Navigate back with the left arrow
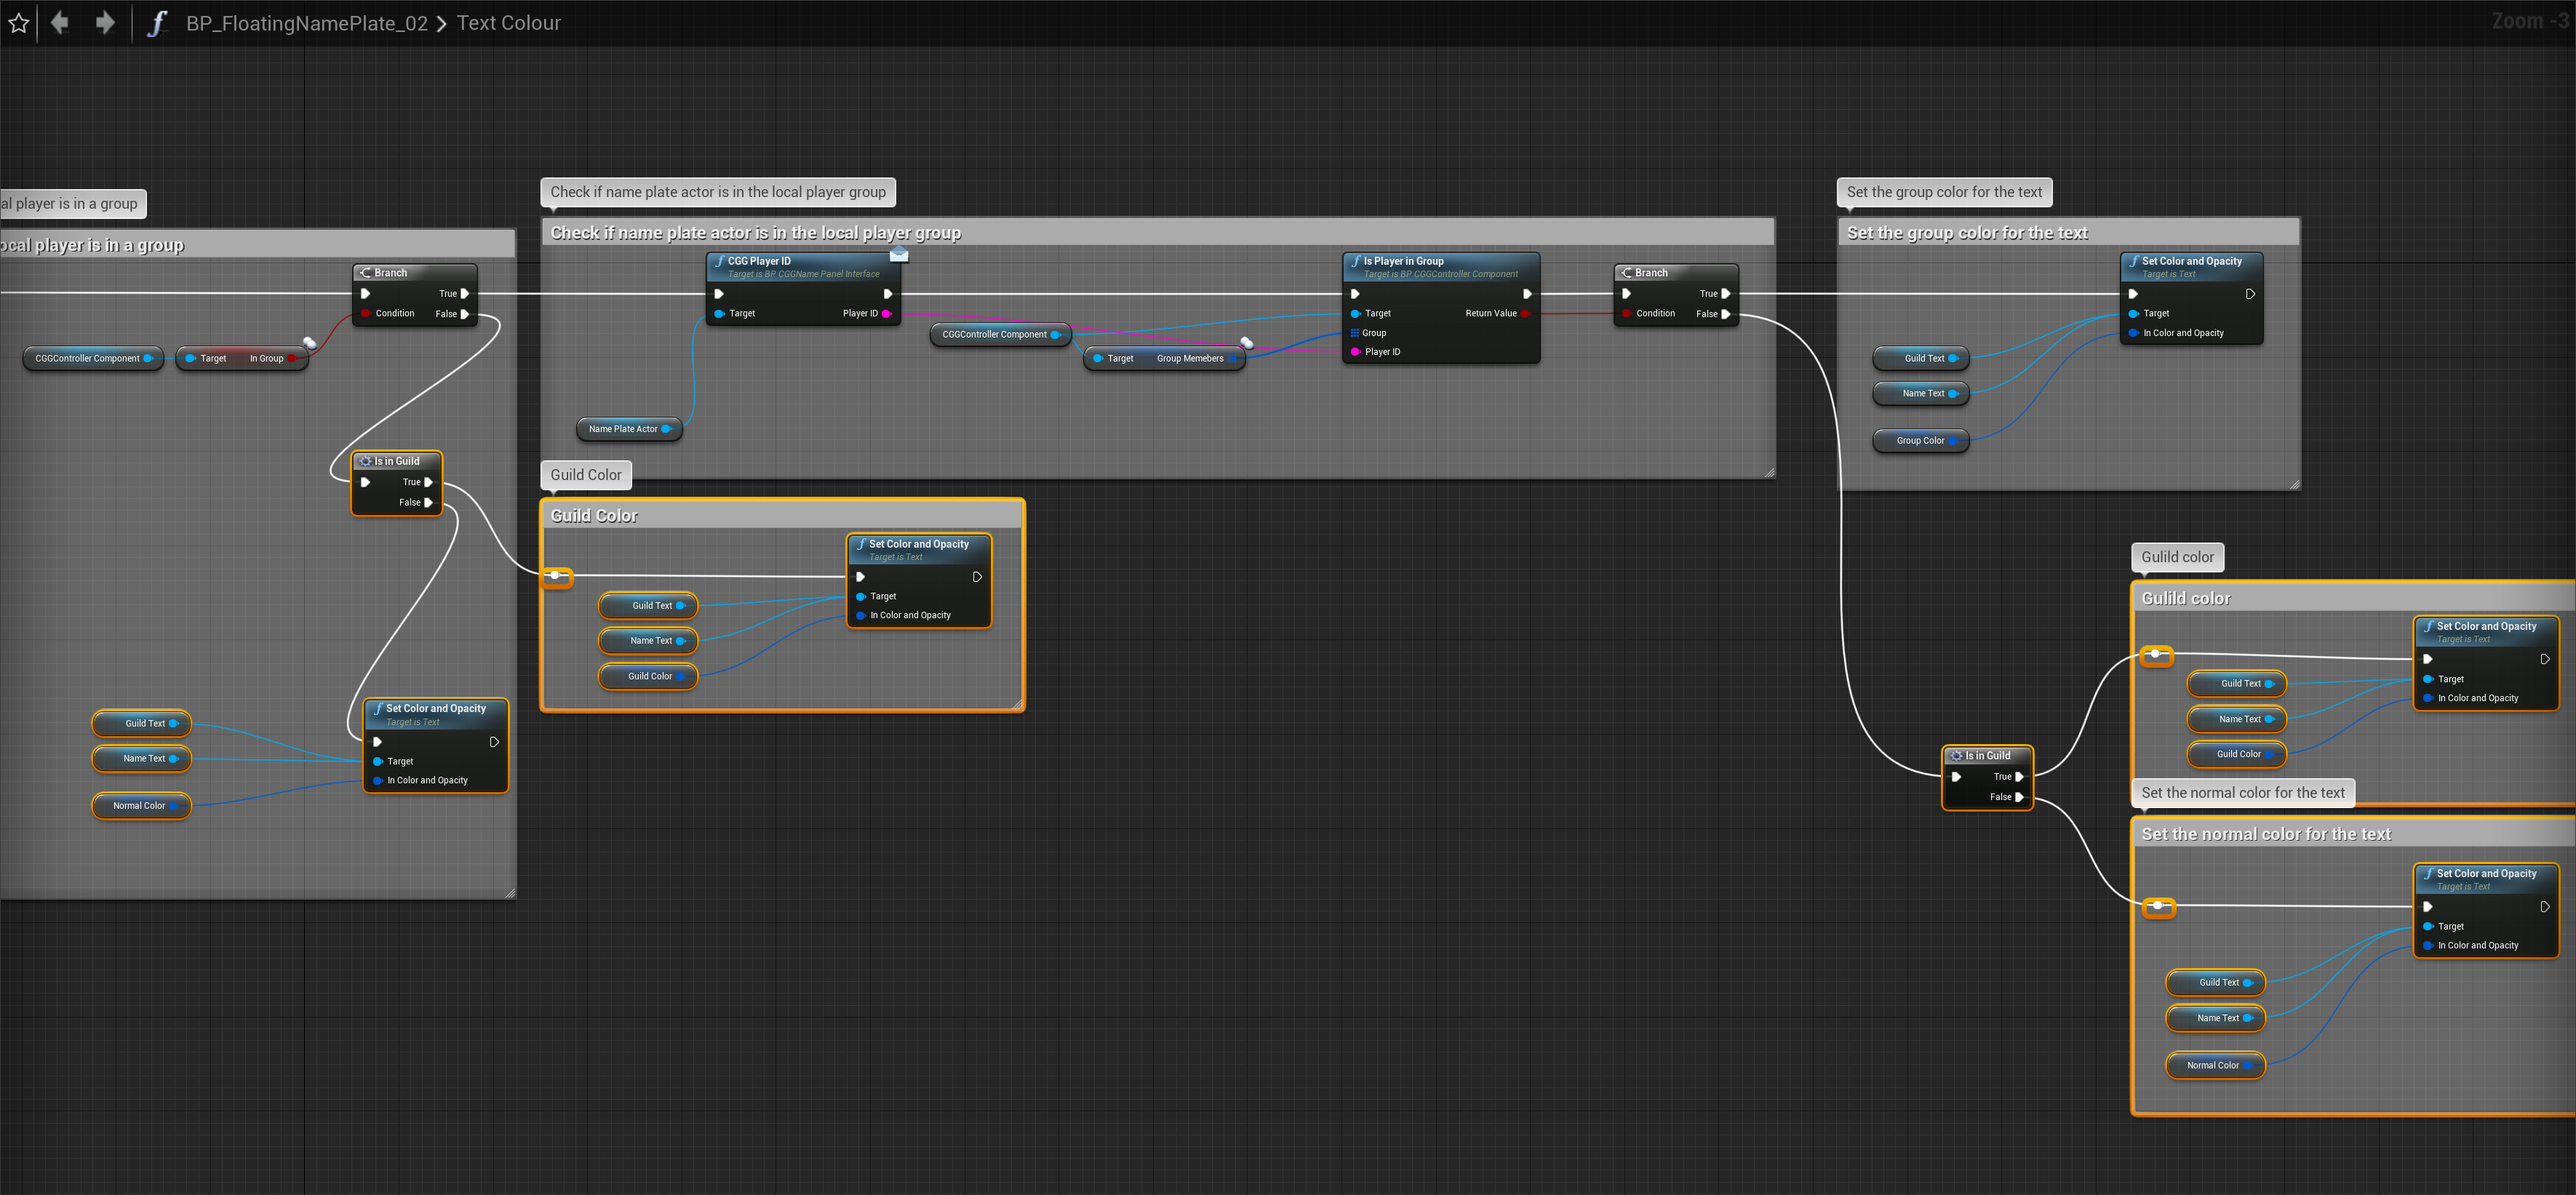This screenshot has height=1195, width=2576. pyautogui.click(x=60, y=22)
